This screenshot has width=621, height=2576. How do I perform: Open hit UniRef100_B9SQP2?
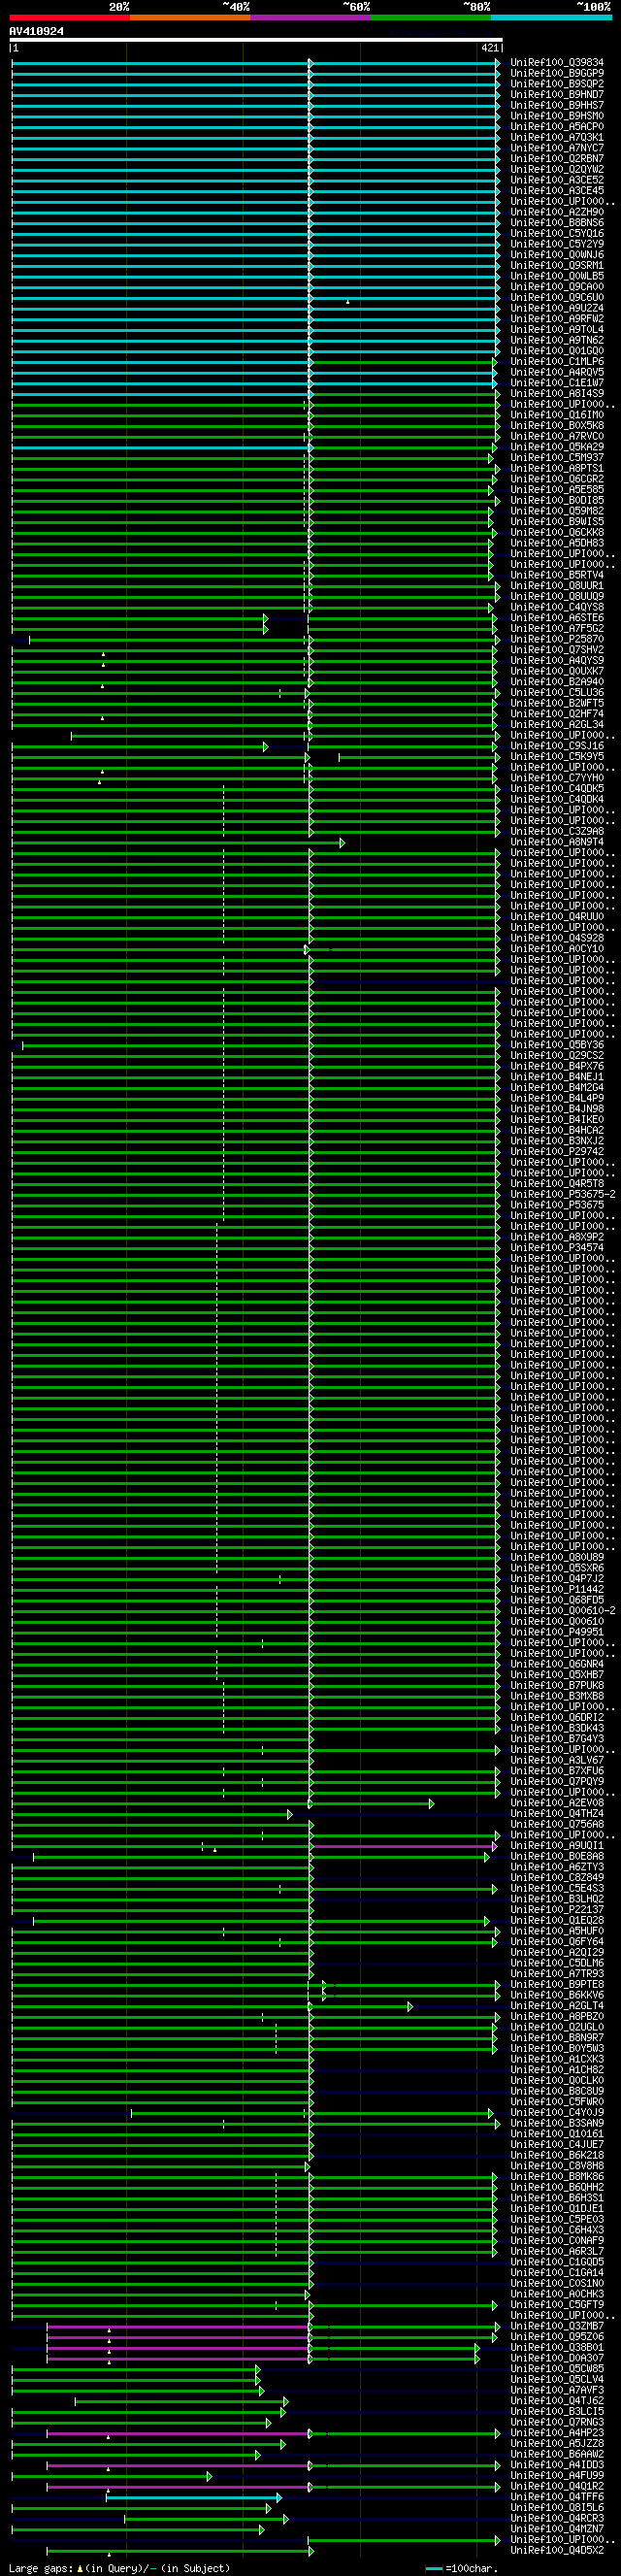pos(557,84)
